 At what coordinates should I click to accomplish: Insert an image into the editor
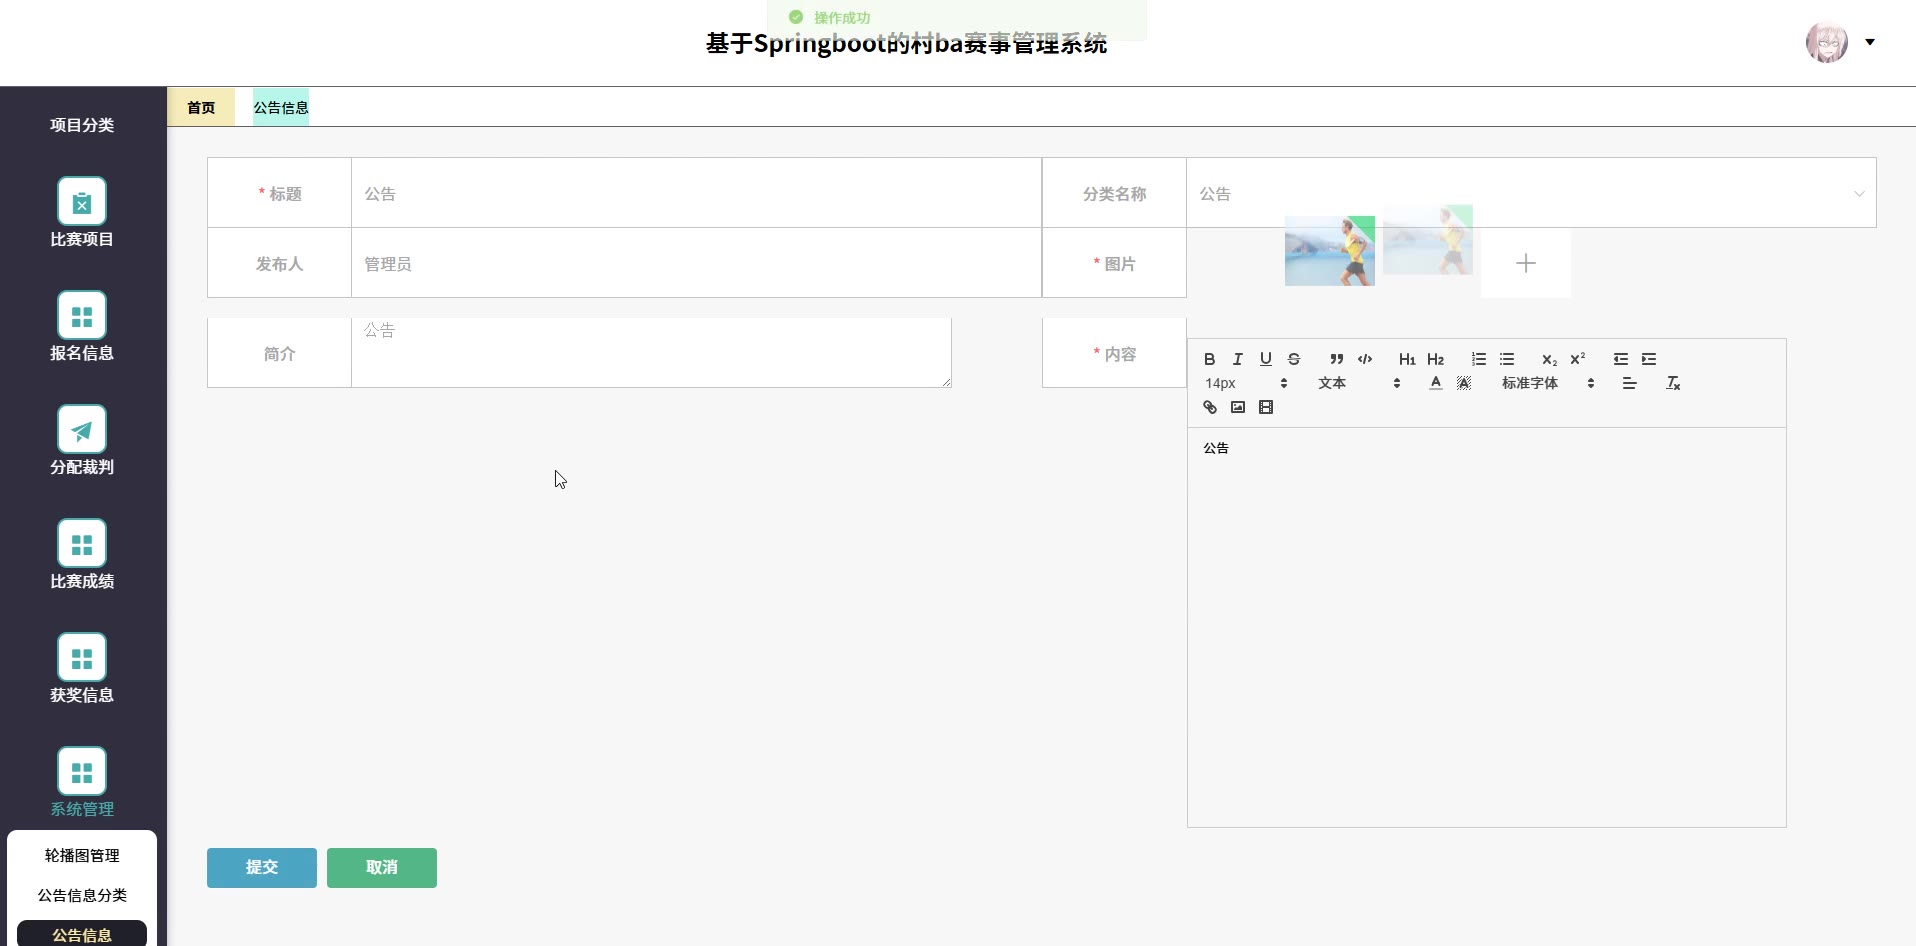[x=1237, y=407]
